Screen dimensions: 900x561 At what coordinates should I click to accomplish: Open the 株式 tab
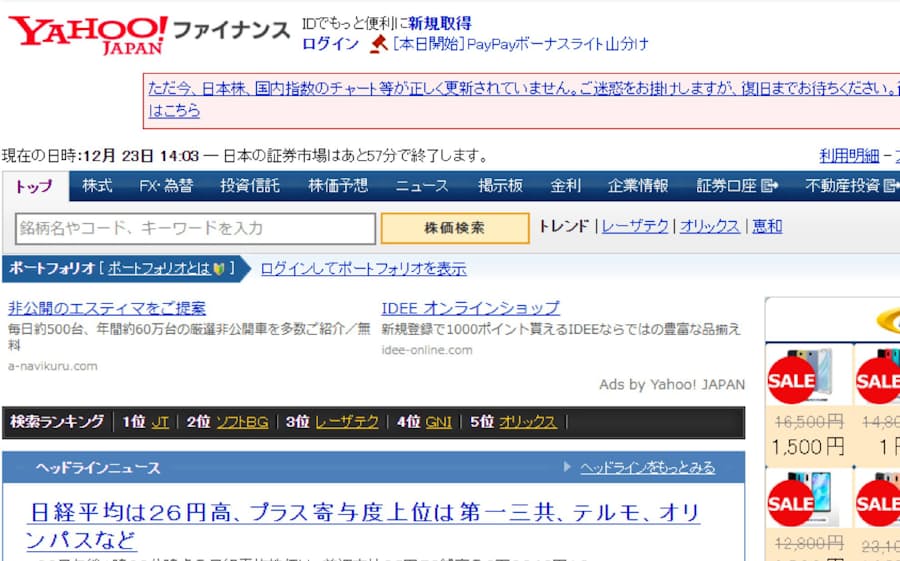[97, 186]
